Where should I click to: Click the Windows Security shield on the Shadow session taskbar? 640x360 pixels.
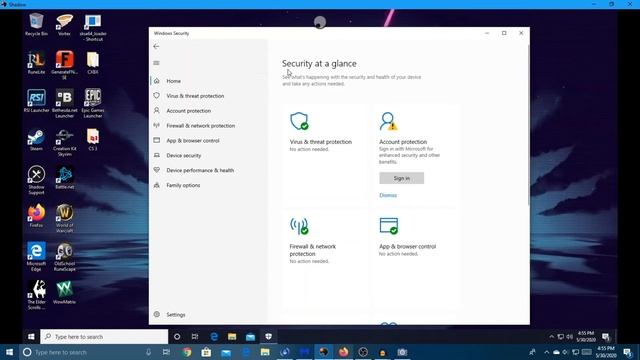[x=268, y=336]
